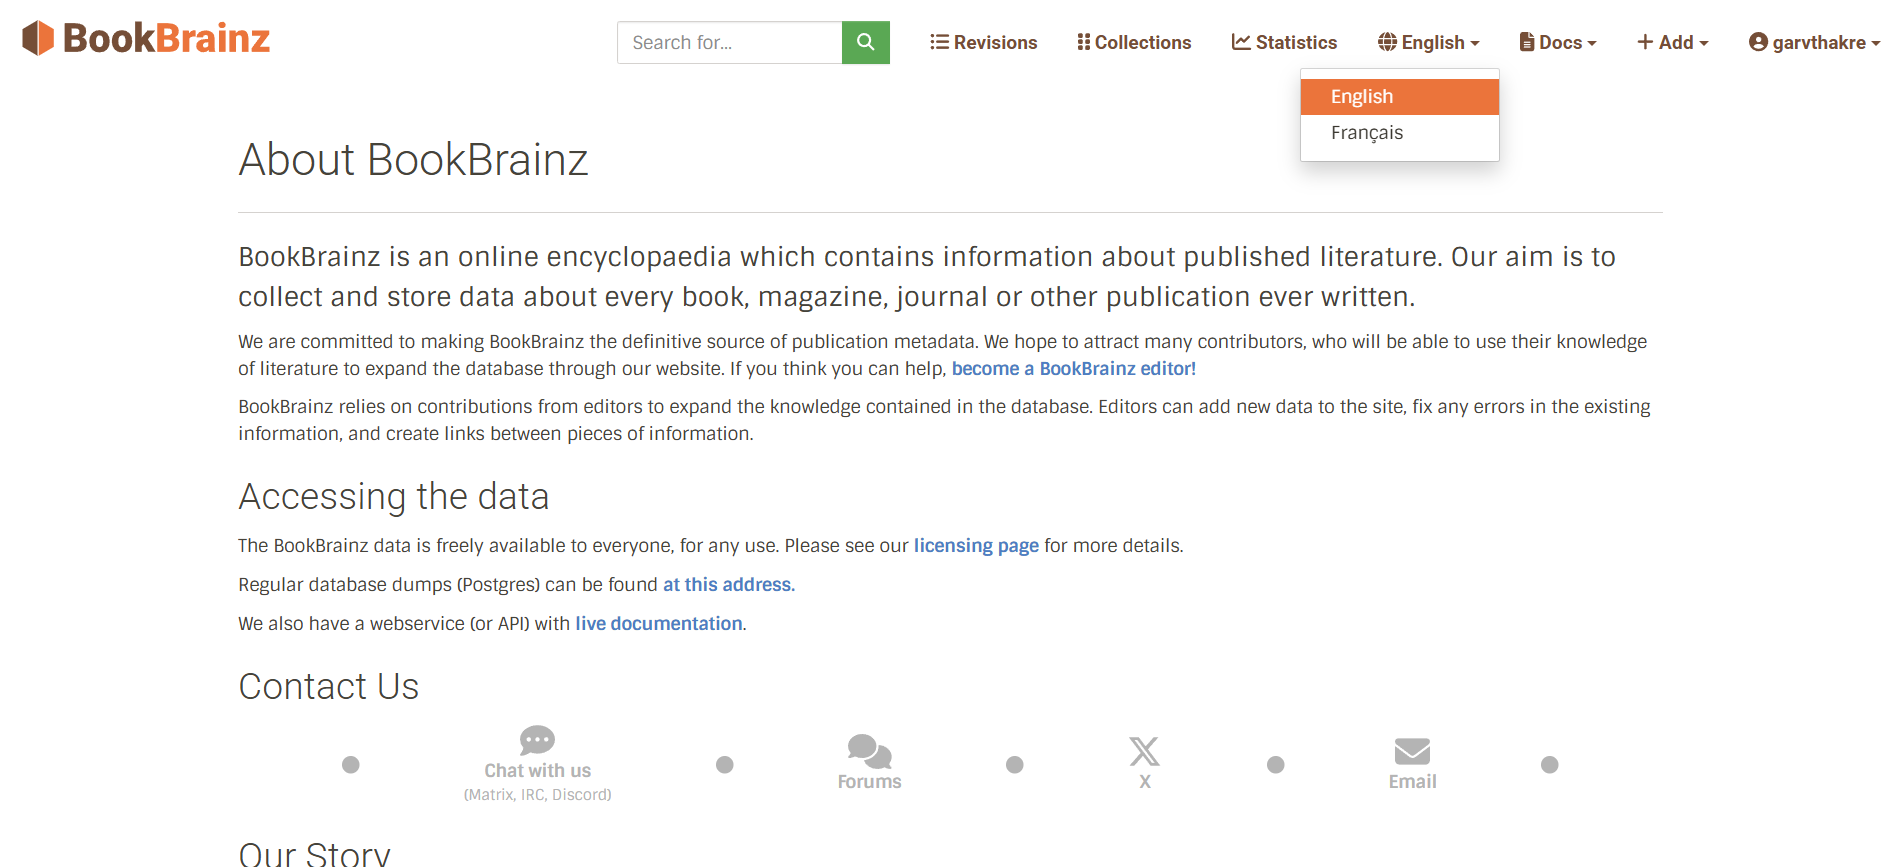
Task: Click the Statistics chart icon
Action: pyautogui.click(x=1241, y=42)
